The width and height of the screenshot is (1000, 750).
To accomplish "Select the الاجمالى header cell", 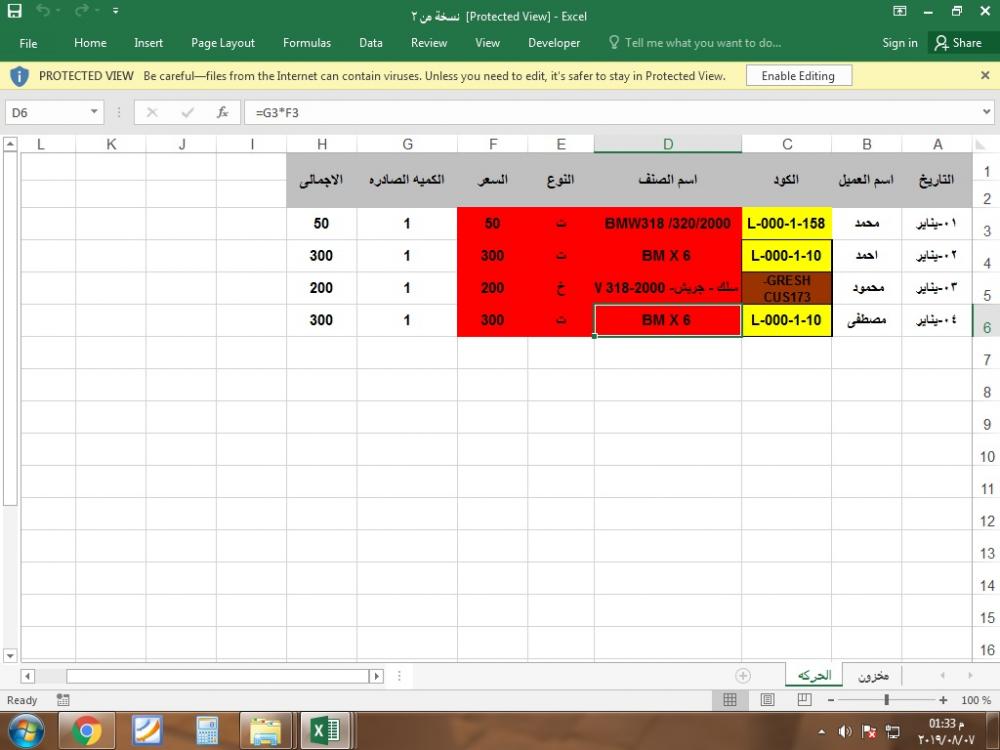I will pyautogui.click(x=321, y=180).
